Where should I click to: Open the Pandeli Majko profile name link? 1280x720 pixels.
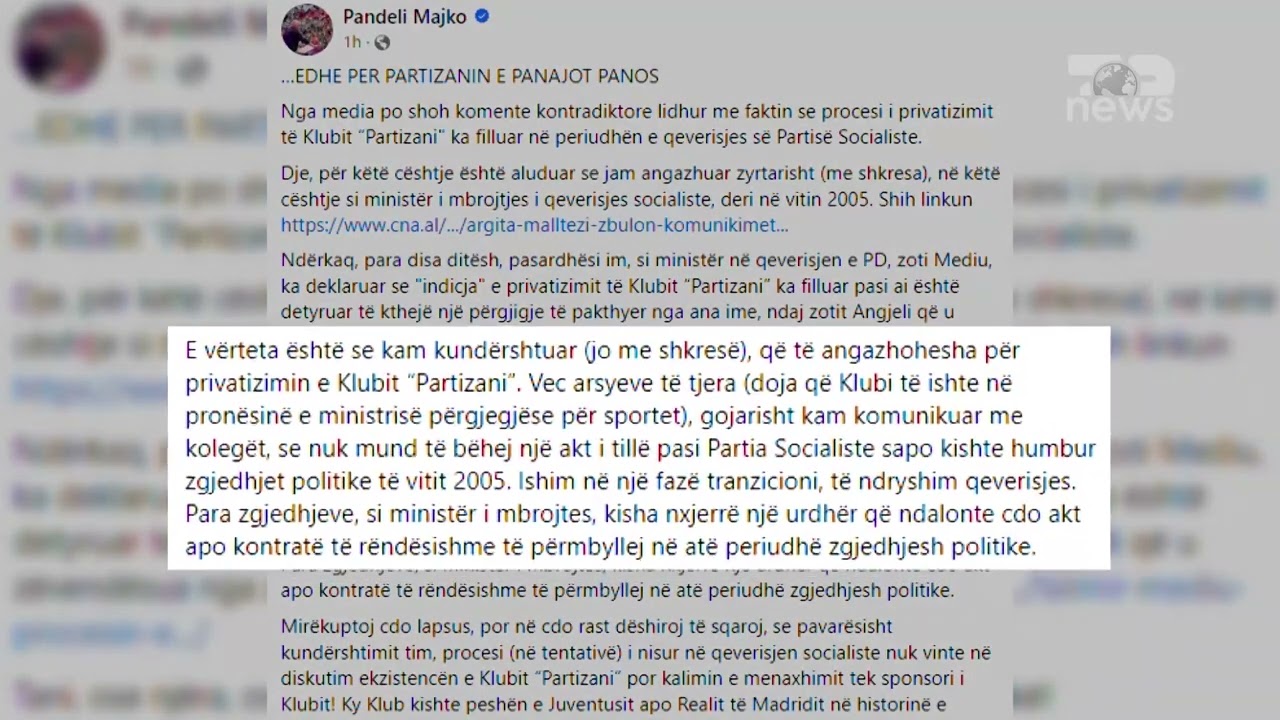[x=404, y=17]
